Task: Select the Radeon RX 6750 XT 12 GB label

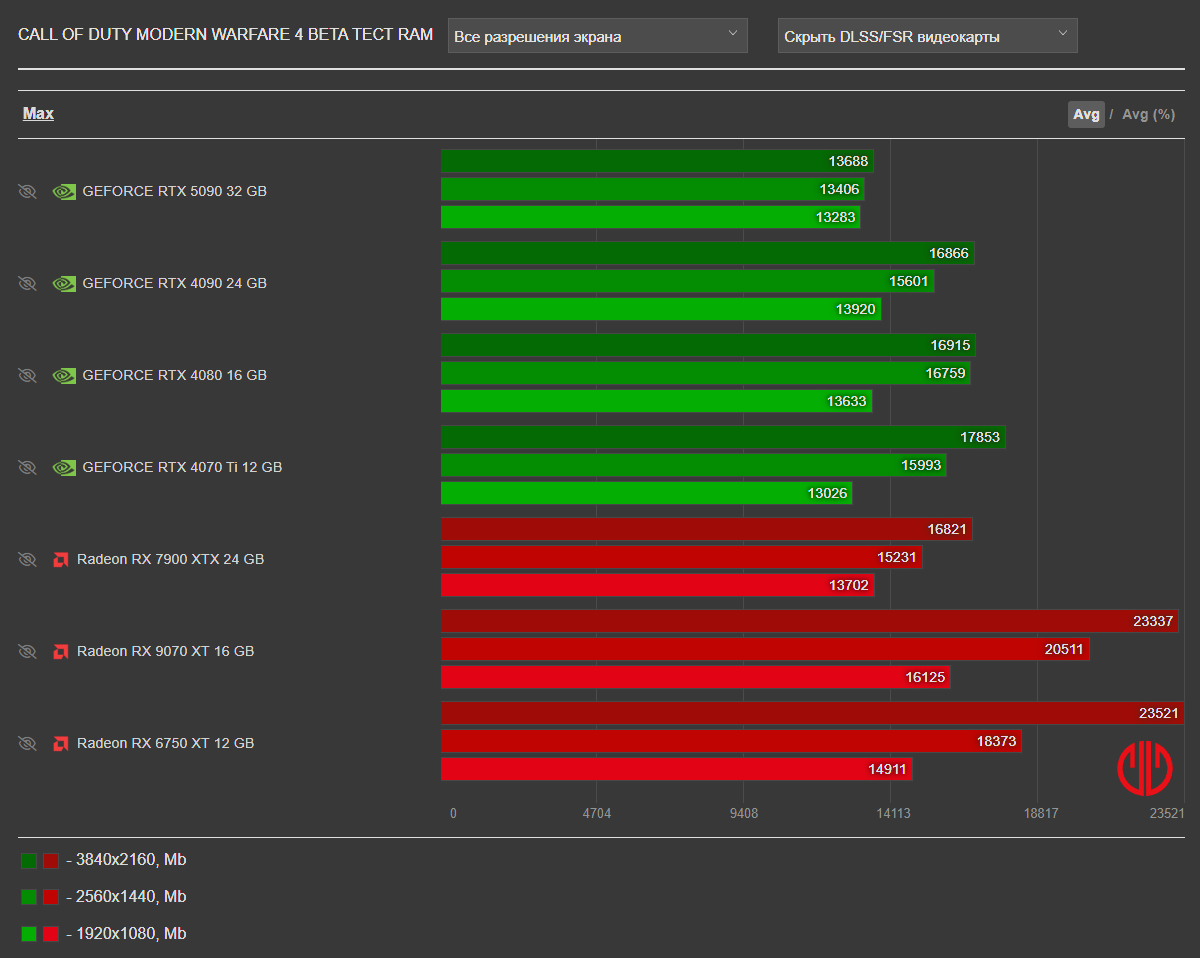Action: point(165,743)
